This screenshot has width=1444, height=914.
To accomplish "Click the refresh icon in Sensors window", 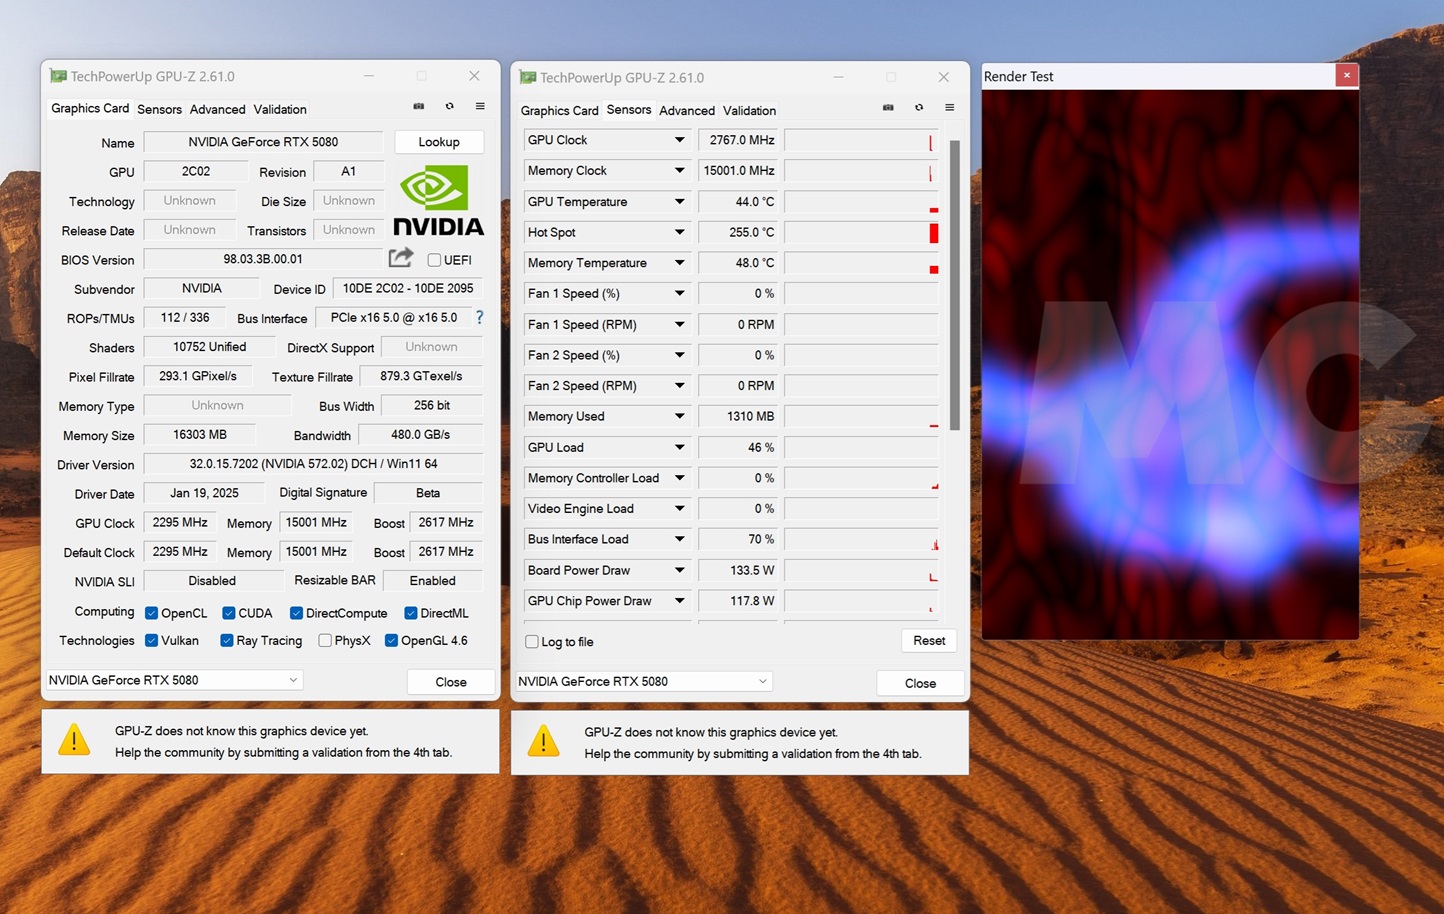I will point(919,107).
